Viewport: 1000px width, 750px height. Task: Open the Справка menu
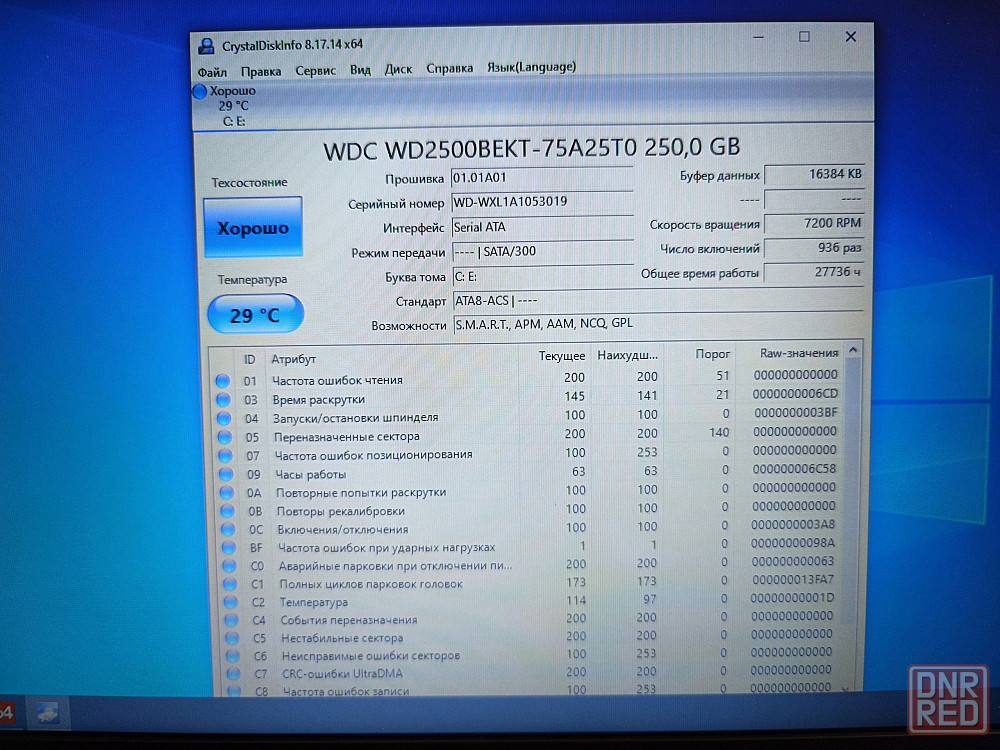pyautogui.click(x=450, y=68)
